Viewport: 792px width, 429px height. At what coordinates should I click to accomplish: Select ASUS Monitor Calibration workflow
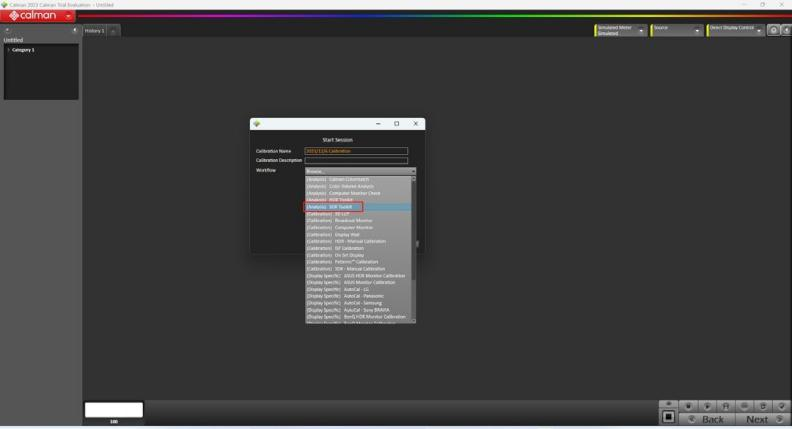point(358,282)
